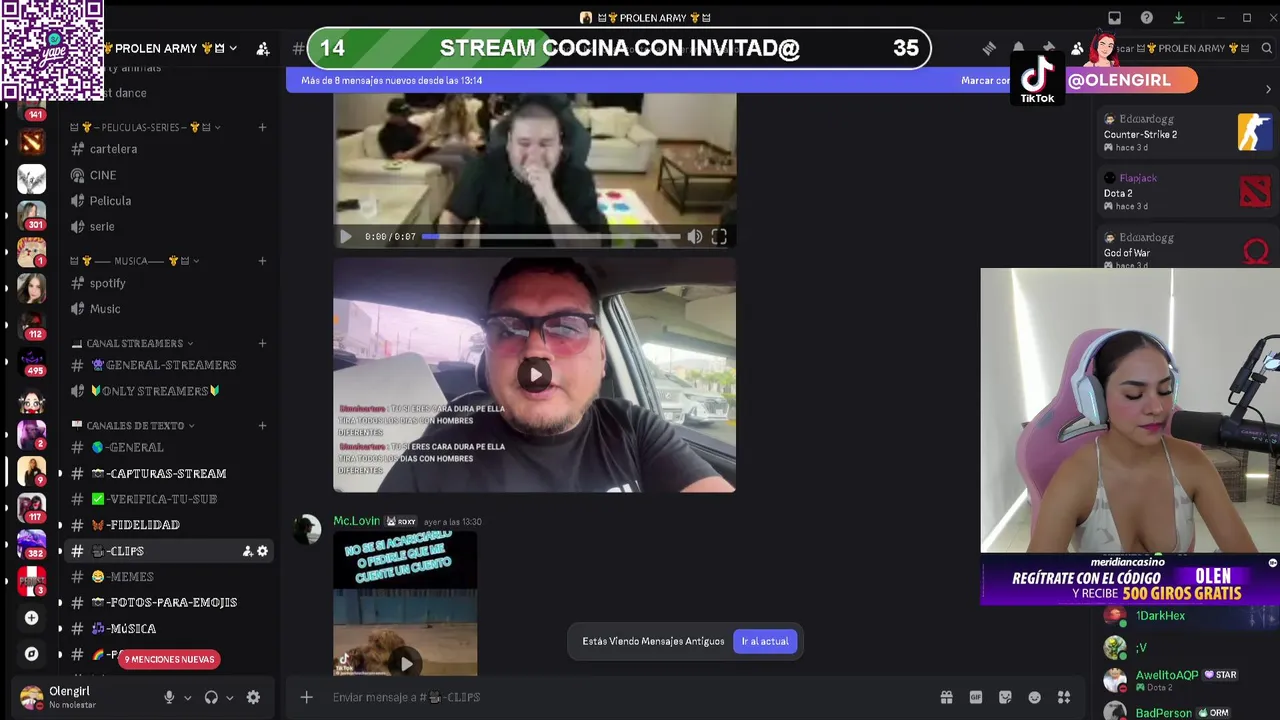Image resolution: width=1280 pixels, height=720 pixels.
Task: Add channel to CANALES DE TEXTO category
Action: point(262,425)
